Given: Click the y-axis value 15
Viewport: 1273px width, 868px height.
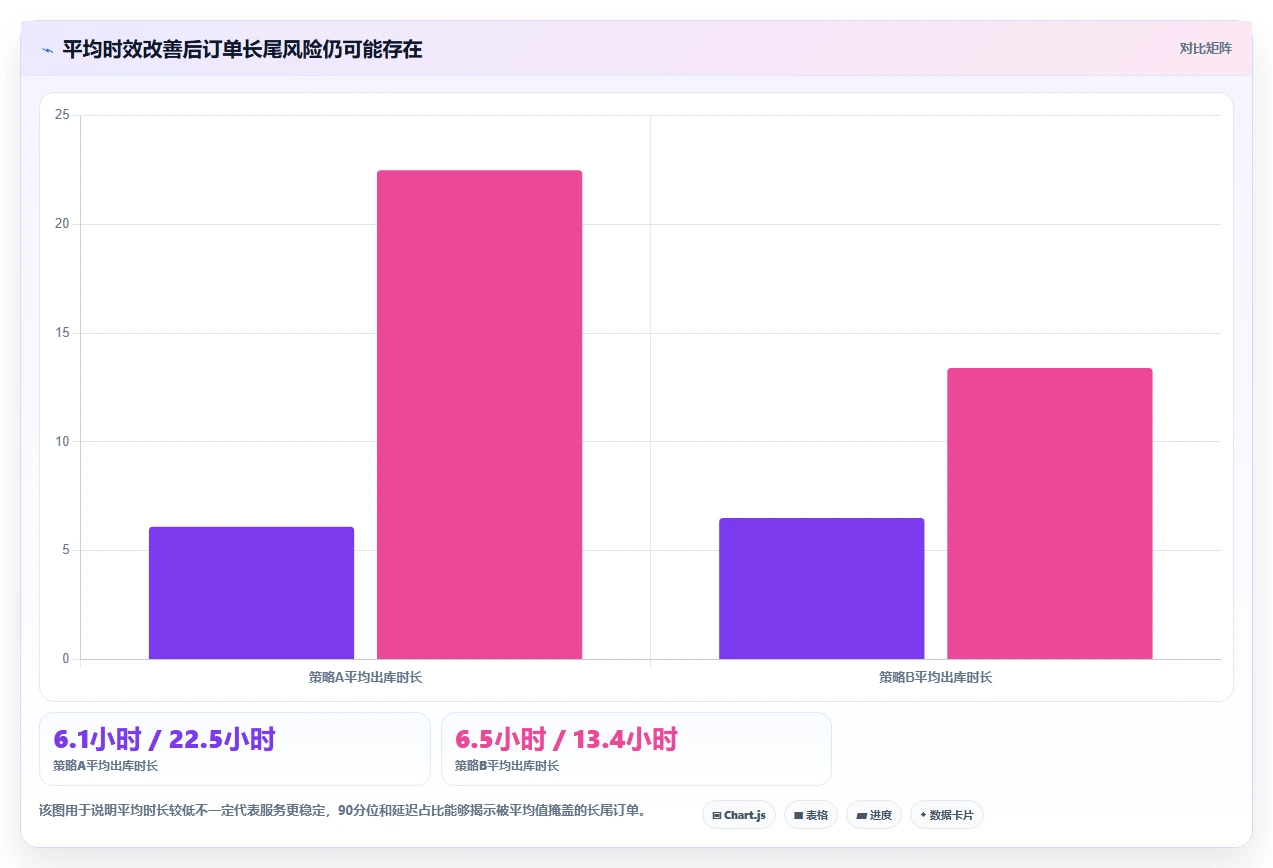Looking at the screenshot, I should point(62,333).
